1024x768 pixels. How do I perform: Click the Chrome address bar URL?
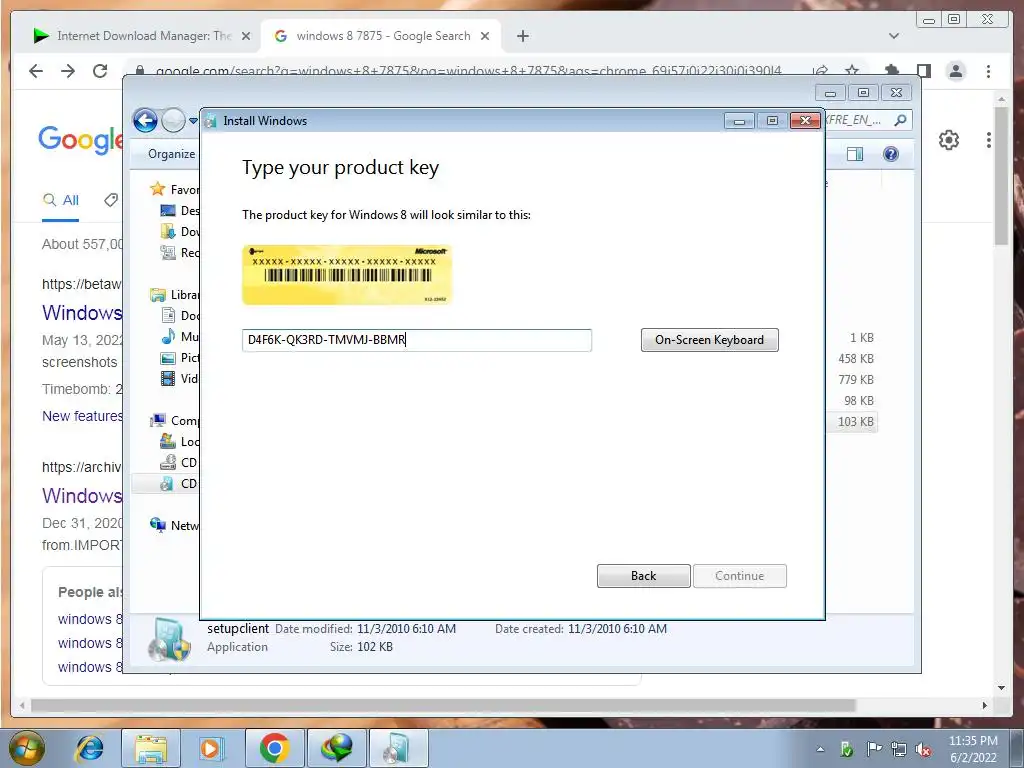click(x=468, y=70)
